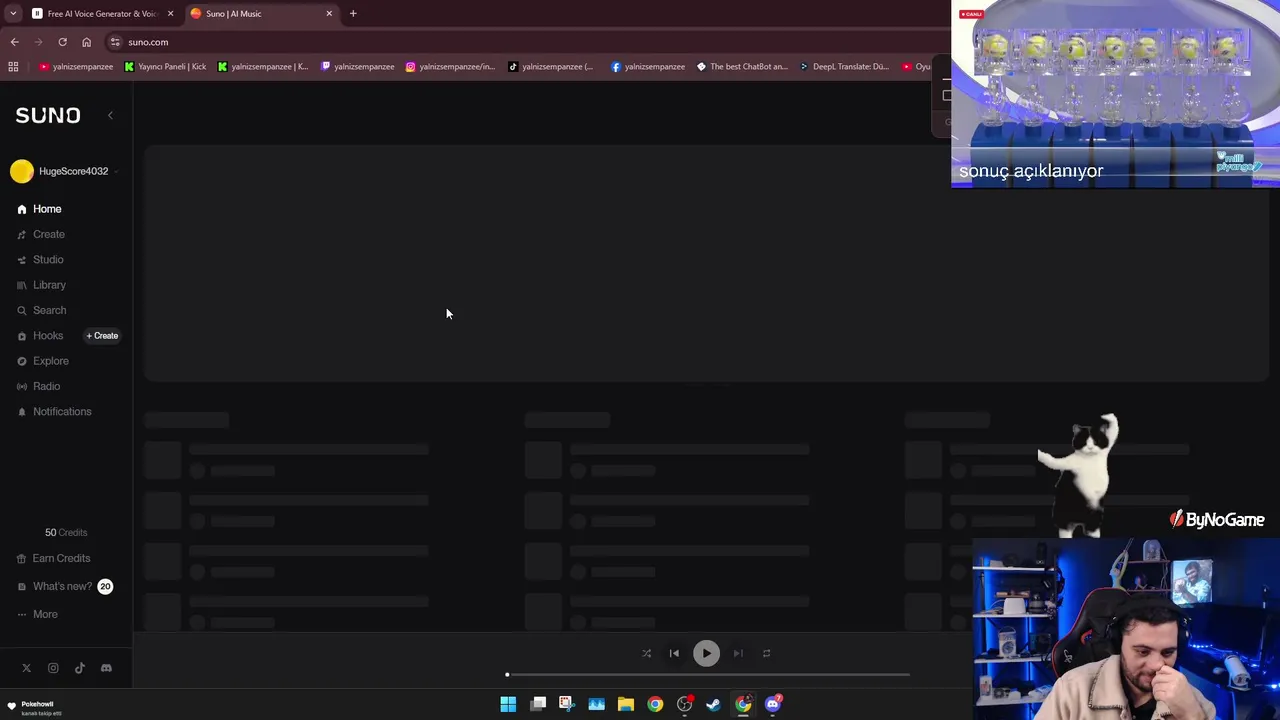Click the SUNO logo
The height and width of the screenshot is (720, 1280).
pos(48,115)
